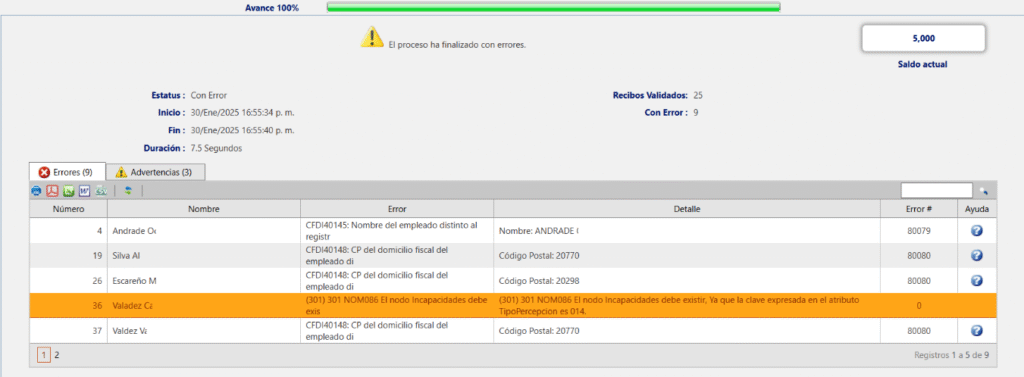The height and width of the screenshot is (377, 1024).
Task: Export the errors list to CSV
Action: (101, 191)
